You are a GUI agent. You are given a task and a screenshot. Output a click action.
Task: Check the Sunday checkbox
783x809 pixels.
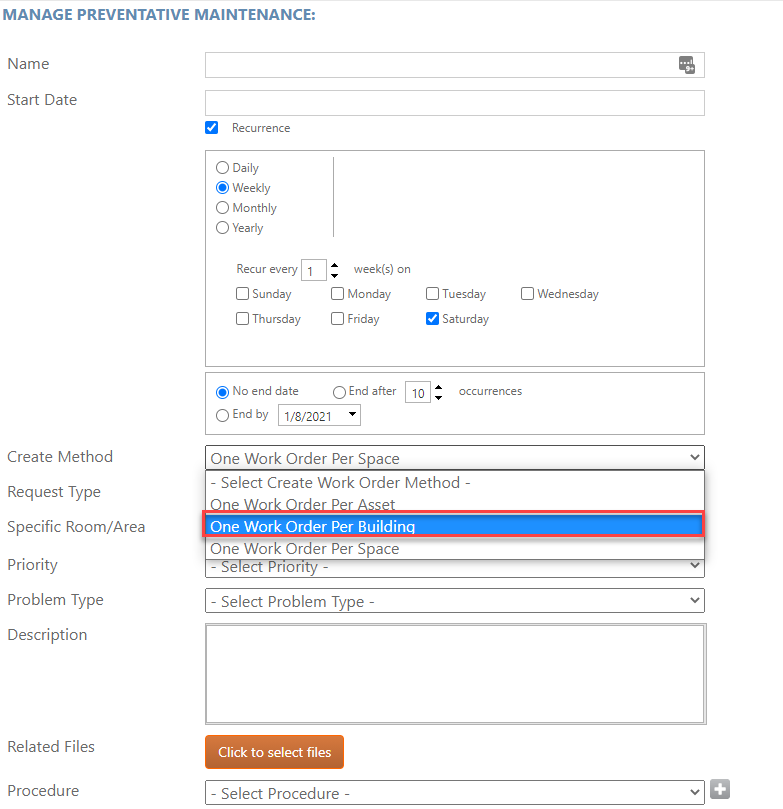click(x=242, y=294)
